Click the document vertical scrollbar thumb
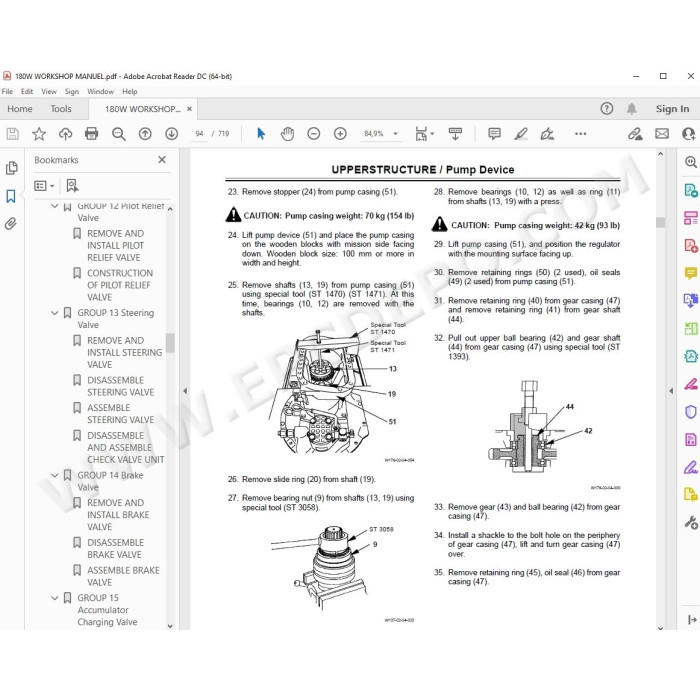700x700 pixels. 661,222
